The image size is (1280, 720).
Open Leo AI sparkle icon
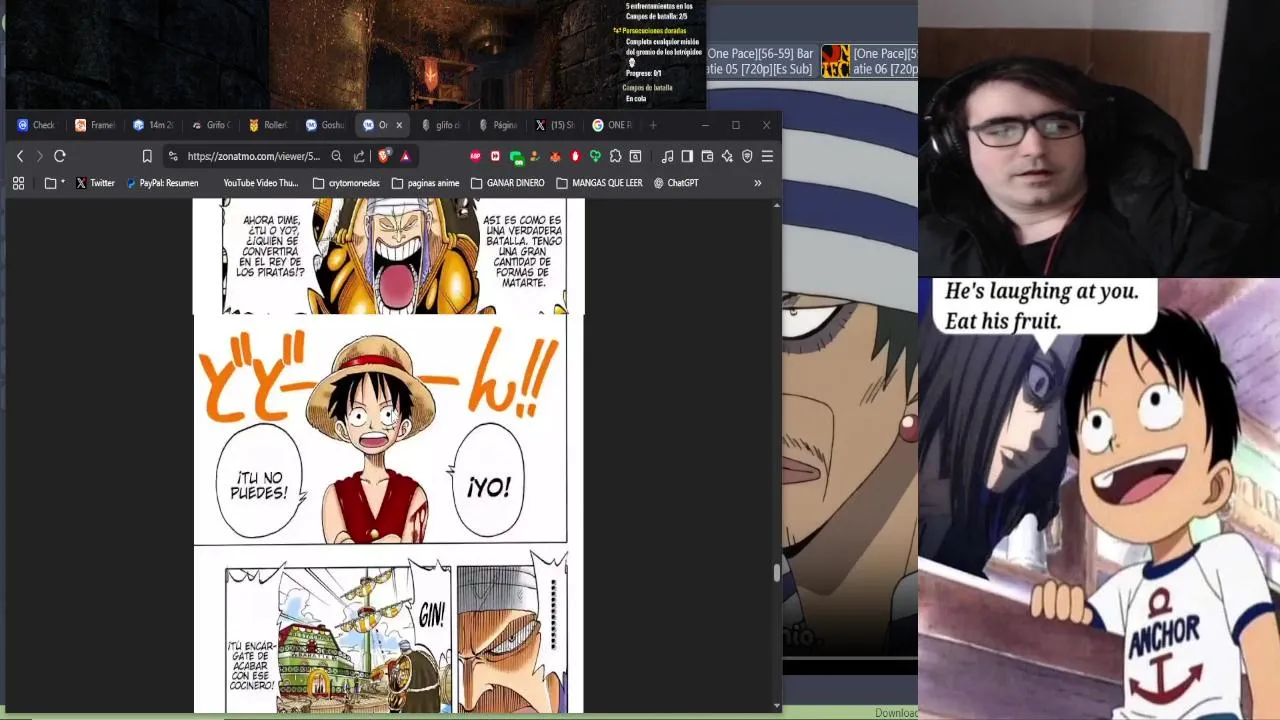click(727, 156)
